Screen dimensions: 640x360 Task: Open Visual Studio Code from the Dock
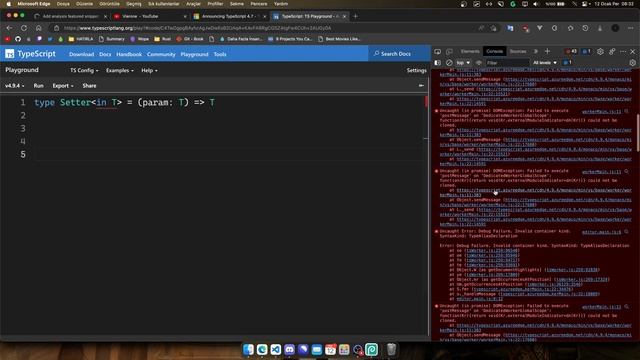(x=276, y=349)
